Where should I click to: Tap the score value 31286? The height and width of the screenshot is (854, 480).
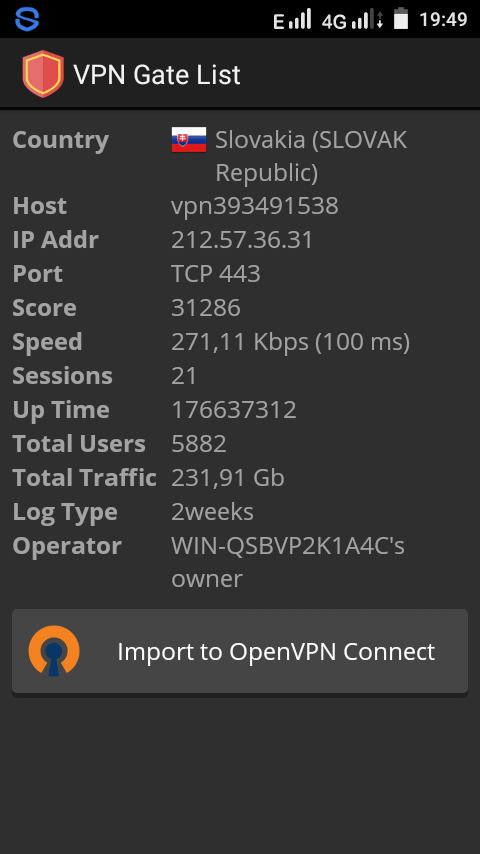(x=206, y=308)
